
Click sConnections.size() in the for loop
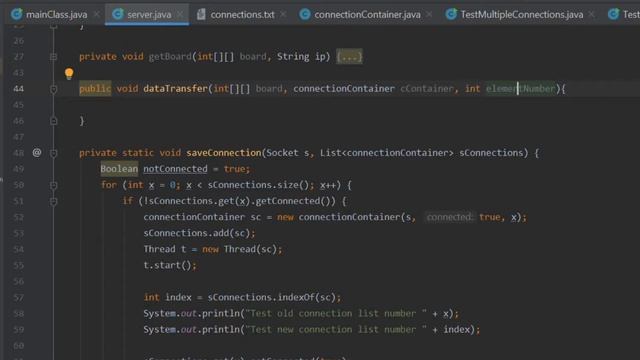pos(258,185)
